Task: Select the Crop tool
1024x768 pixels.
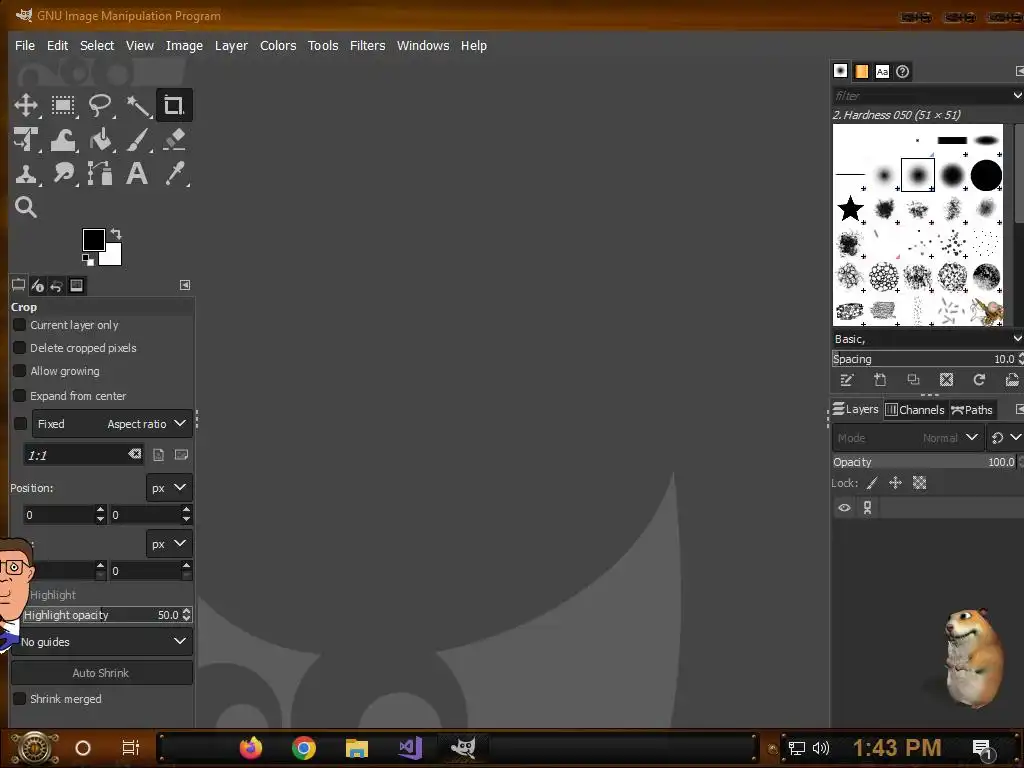Action: [174, 105]
